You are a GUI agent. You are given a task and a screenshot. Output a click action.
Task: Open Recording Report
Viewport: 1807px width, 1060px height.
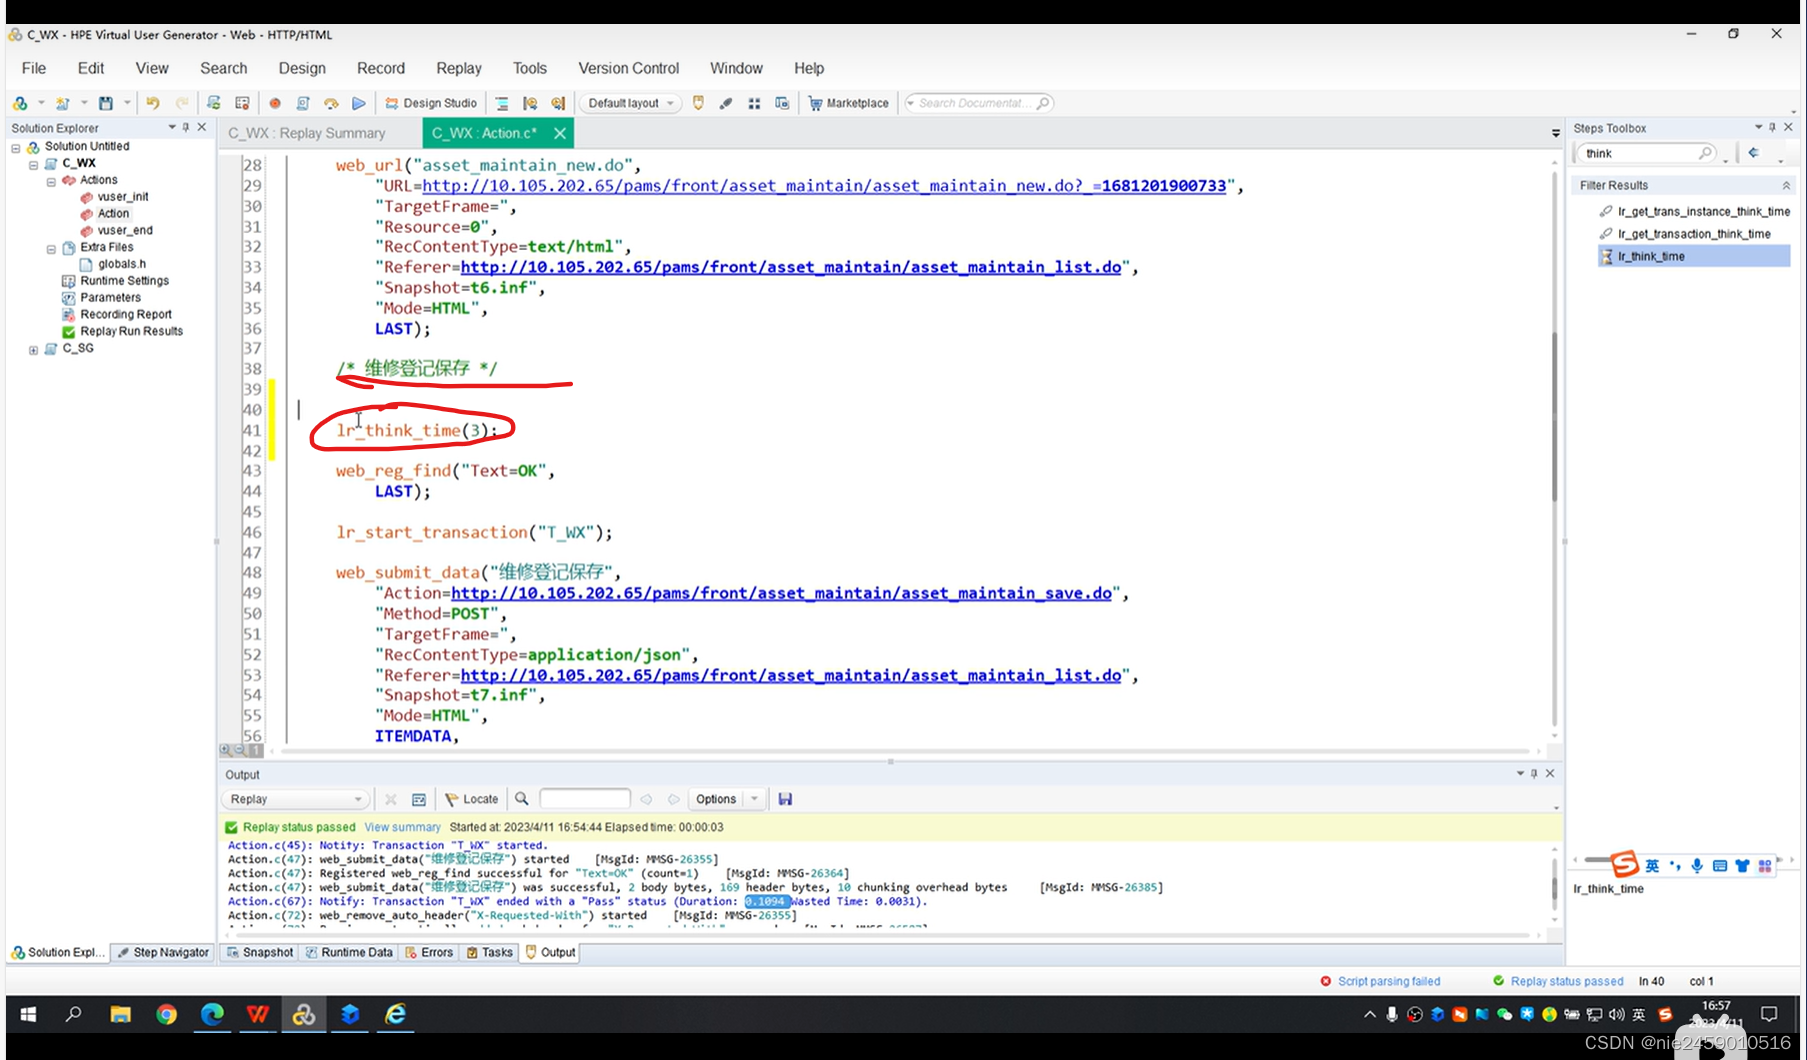coord(126,314)
